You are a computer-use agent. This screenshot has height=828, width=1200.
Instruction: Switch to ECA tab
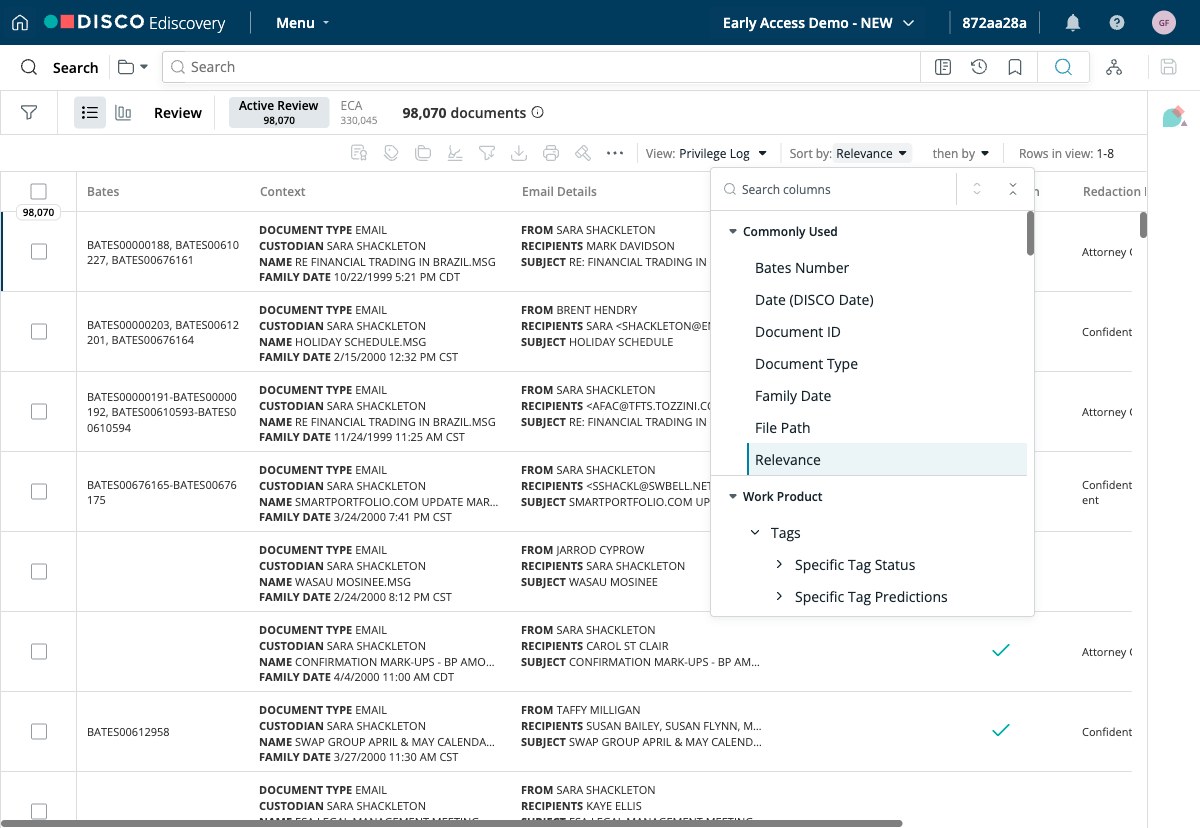click(359, 112)
